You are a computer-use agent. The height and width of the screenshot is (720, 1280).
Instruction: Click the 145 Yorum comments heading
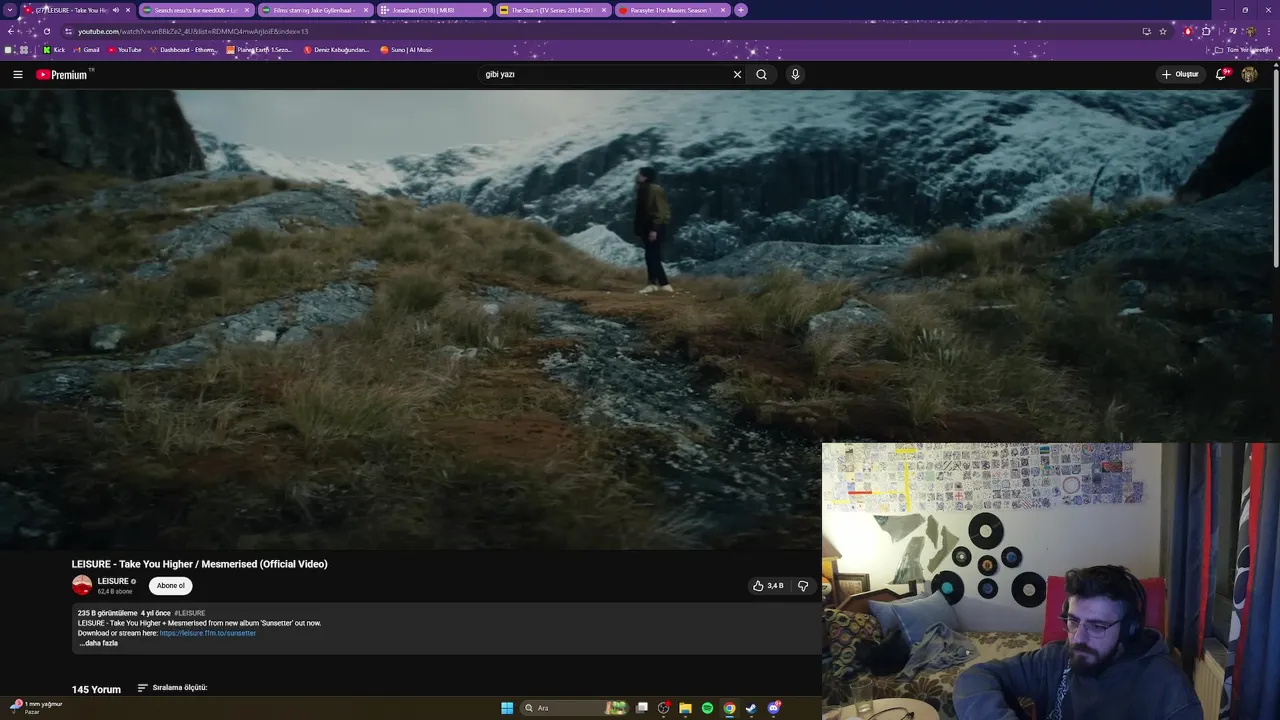point(96,689)
